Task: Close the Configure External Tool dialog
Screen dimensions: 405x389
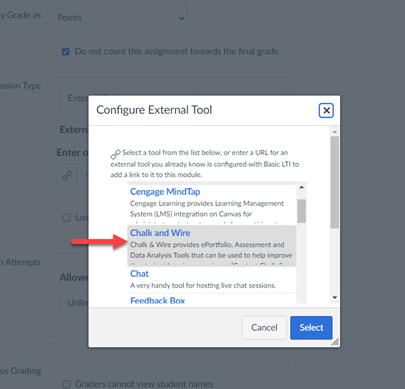Action: (326, 110)
